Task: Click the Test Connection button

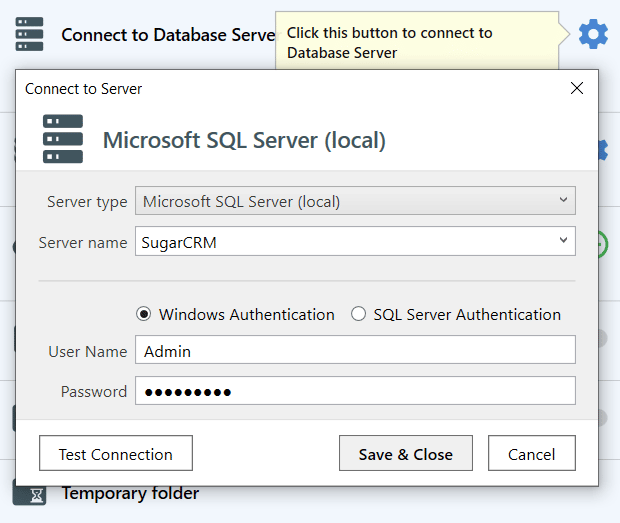Action: point(116,453)
